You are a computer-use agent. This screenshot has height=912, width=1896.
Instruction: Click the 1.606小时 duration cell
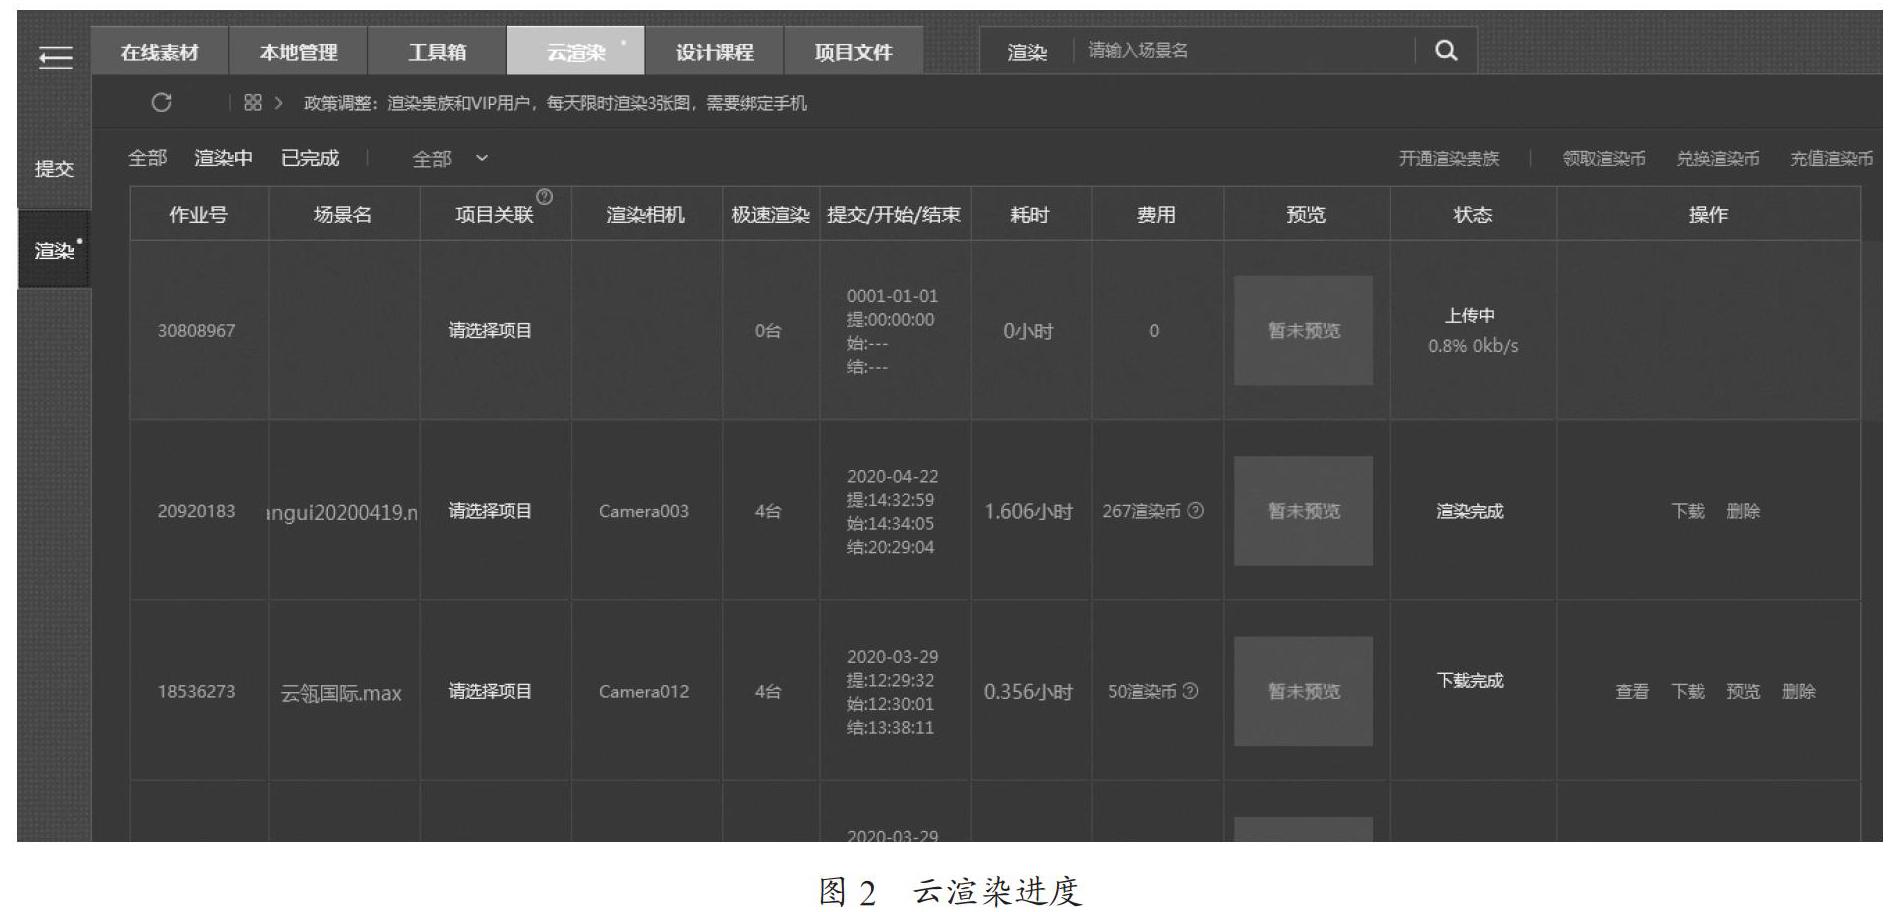pyautogui.click(x=1029, y=511)
